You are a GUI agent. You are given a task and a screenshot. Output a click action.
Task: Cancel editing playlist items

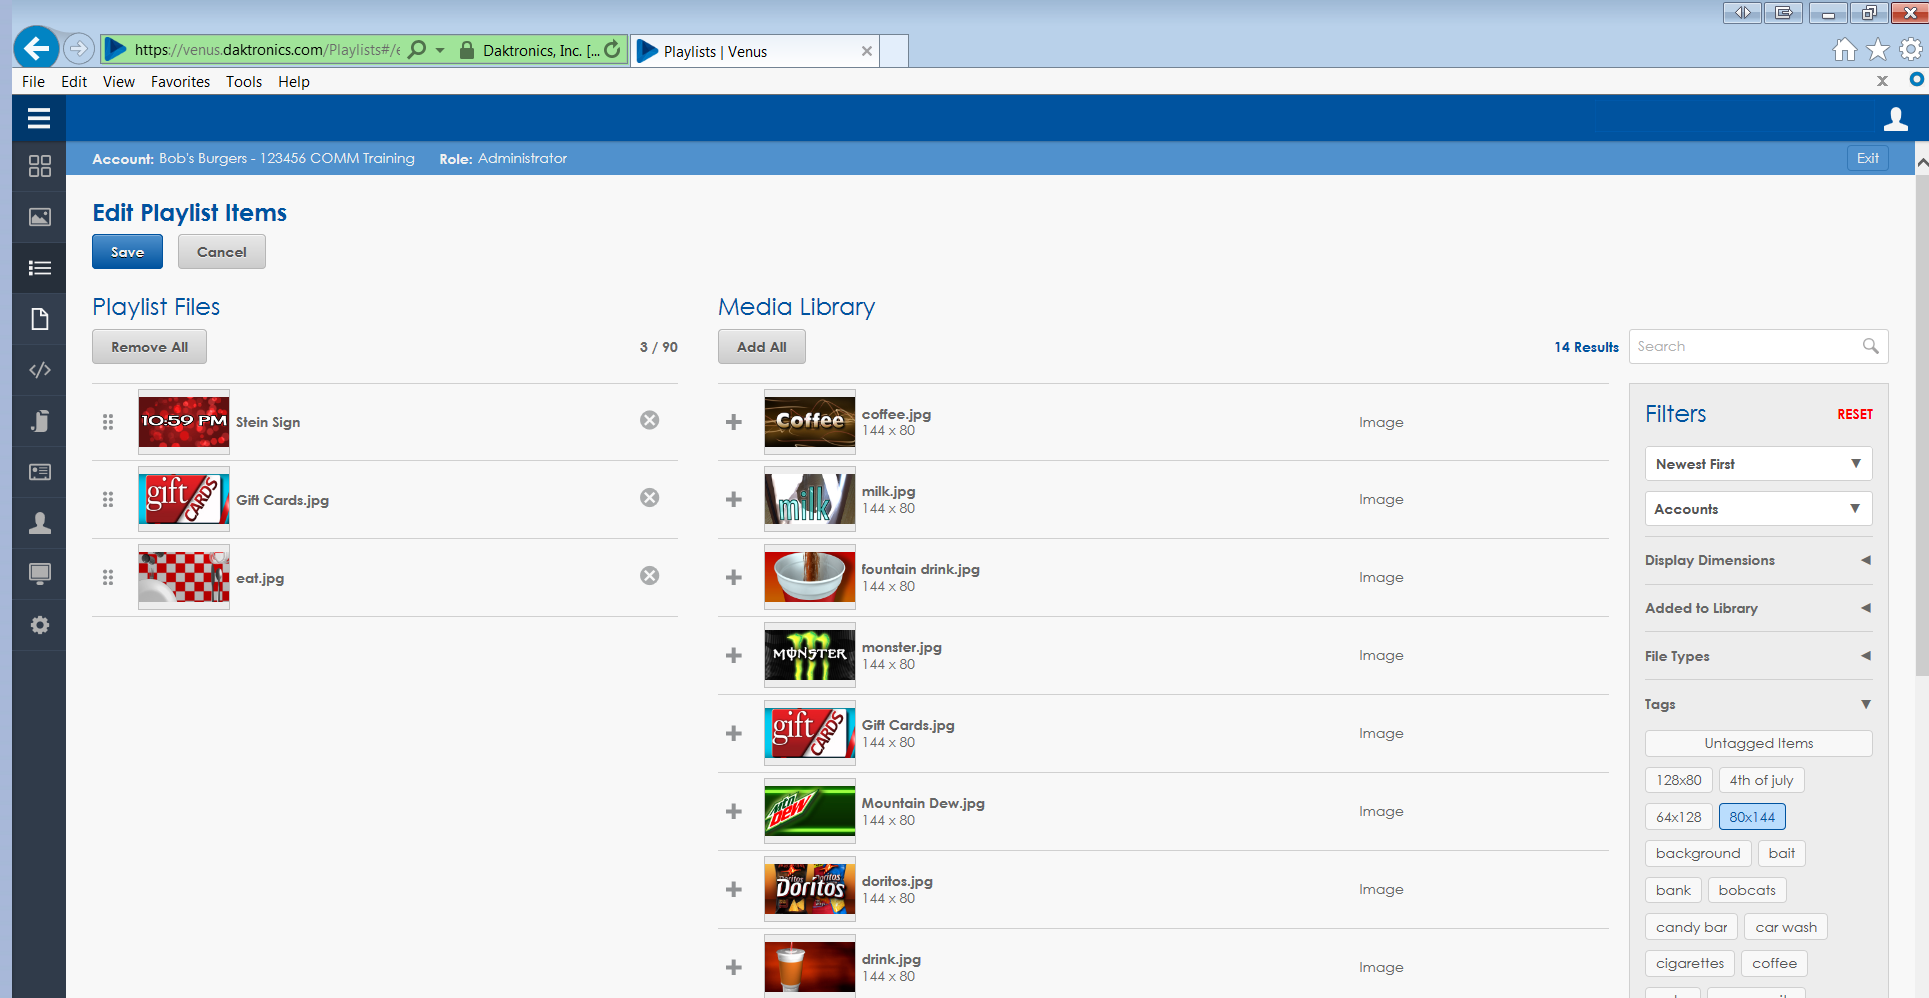(222, 252)
